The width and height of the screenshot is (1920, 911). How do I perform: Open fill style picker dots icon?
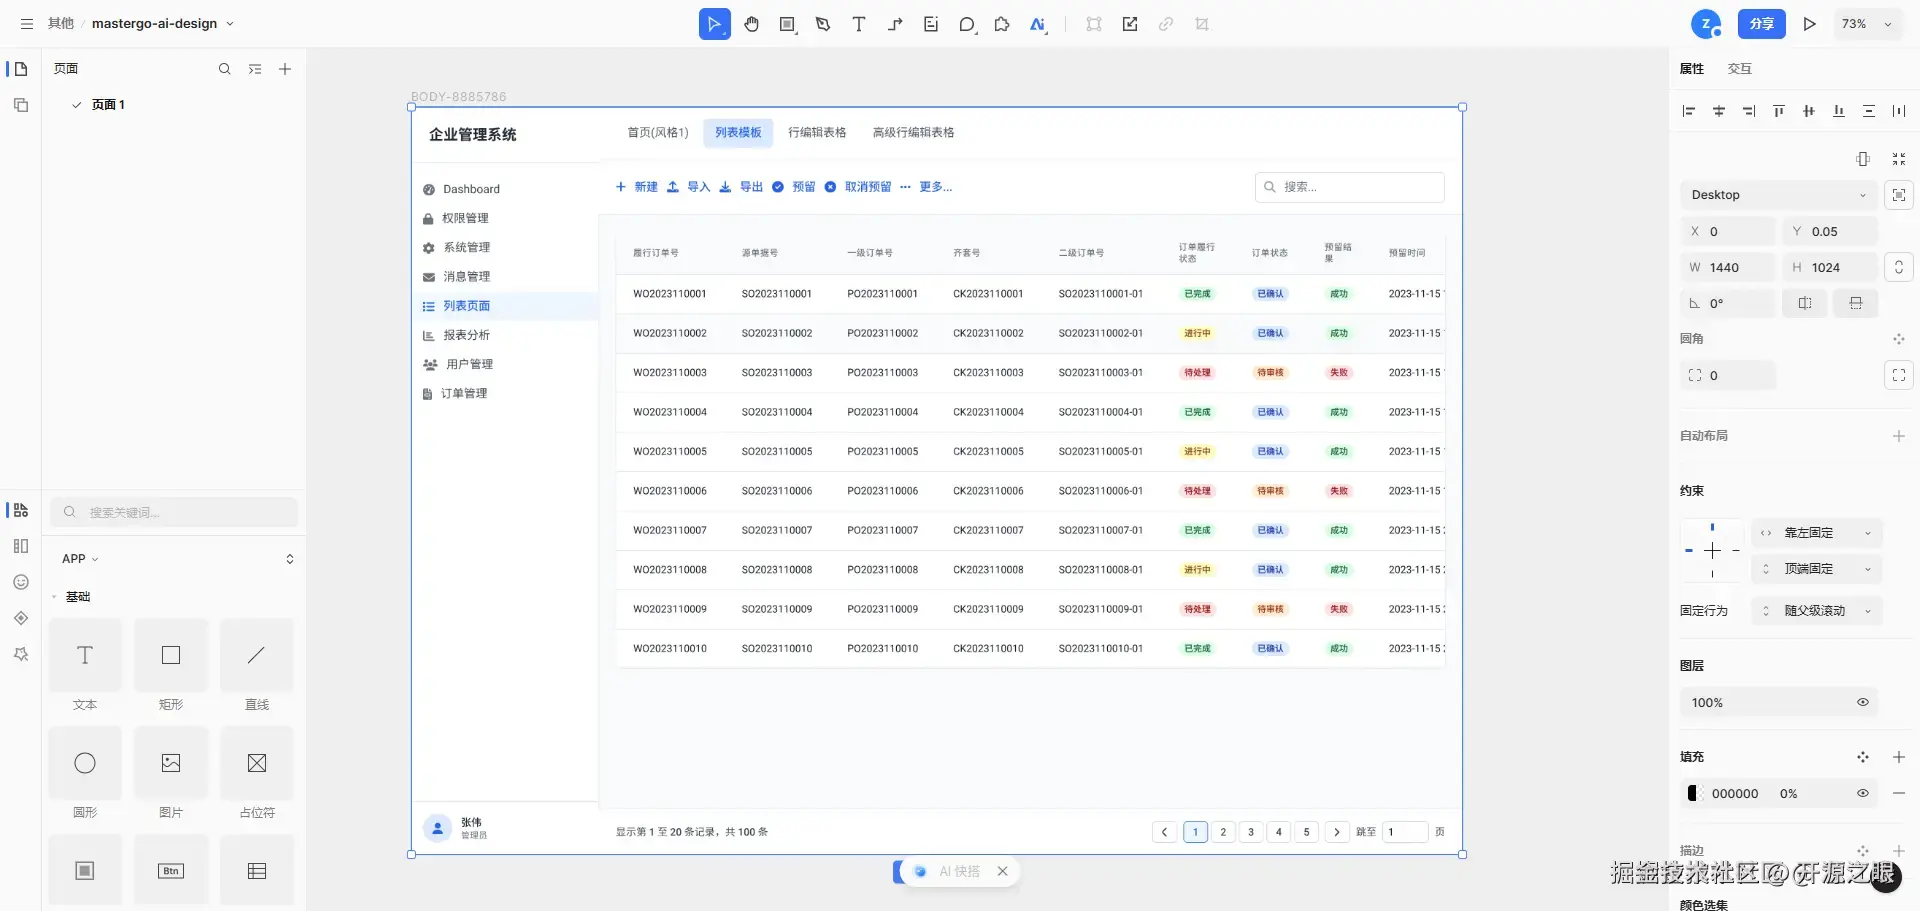click(1863, 757)
